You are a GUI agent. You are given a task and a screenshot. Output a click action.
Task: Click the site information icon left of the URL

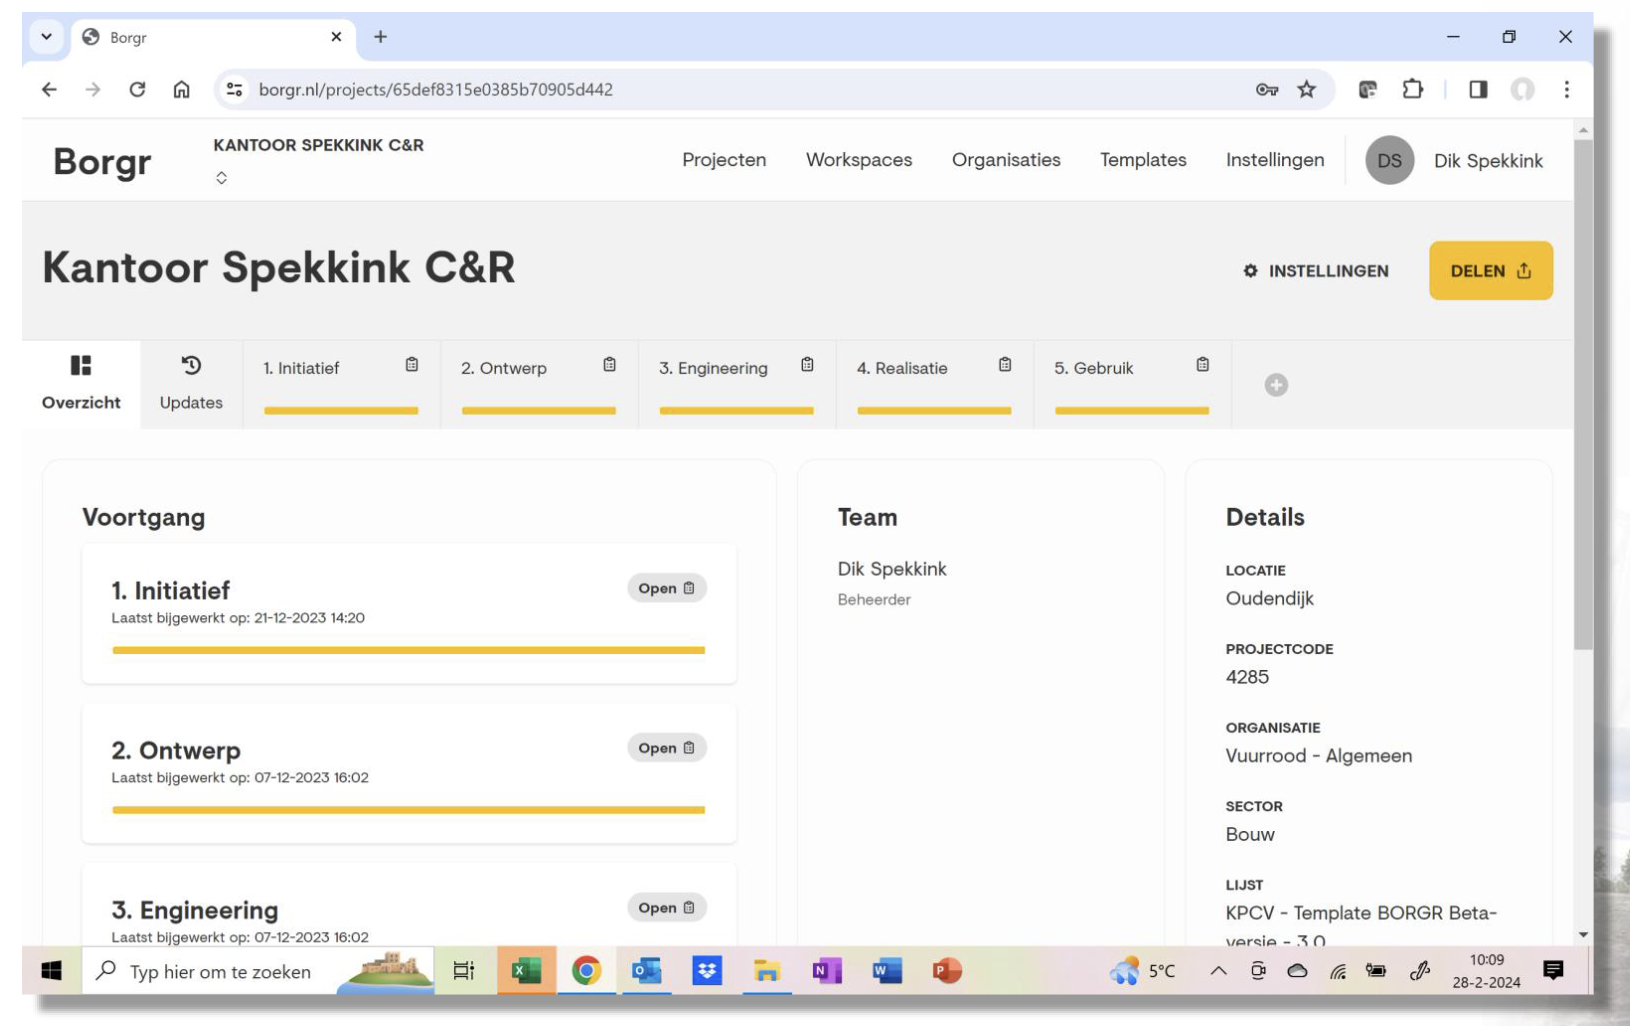(x=234, y=89)
